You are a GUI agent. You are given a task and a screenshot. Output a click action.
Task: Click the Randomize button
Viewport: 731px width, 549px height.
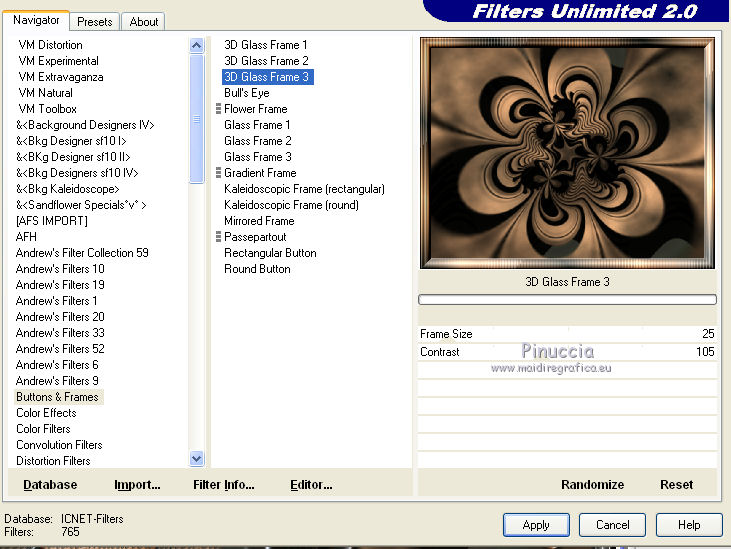[x=593, y=485]
